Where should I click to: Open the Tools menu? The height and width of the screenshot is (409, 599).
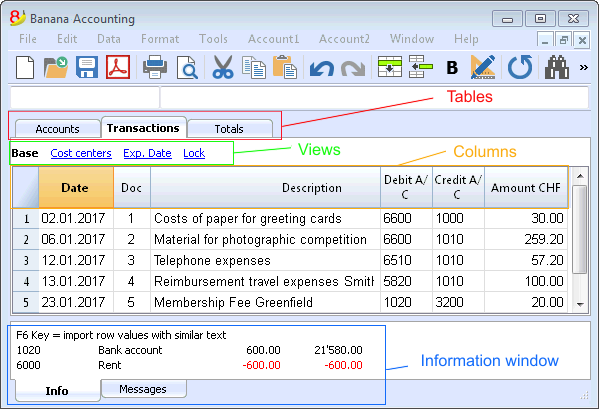pyautogui.click(x=213, y=39)
